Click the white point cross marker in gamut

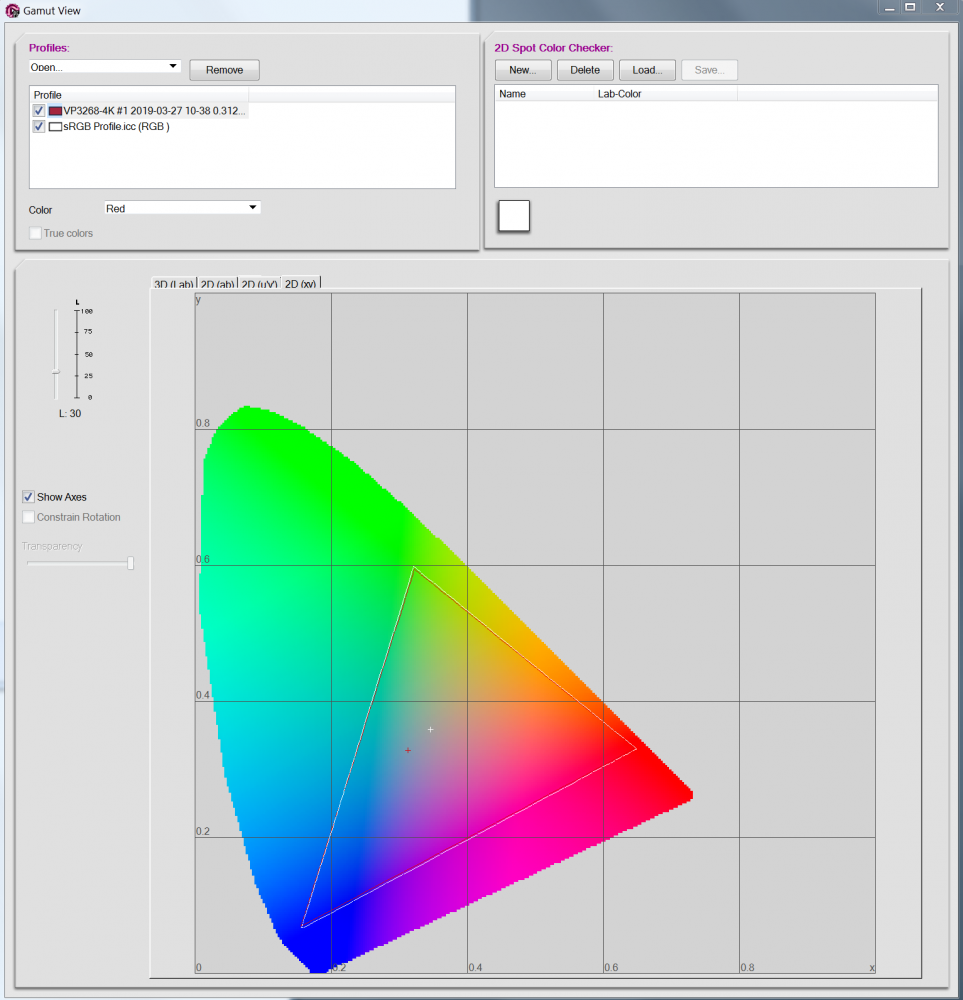click(430, 729)
